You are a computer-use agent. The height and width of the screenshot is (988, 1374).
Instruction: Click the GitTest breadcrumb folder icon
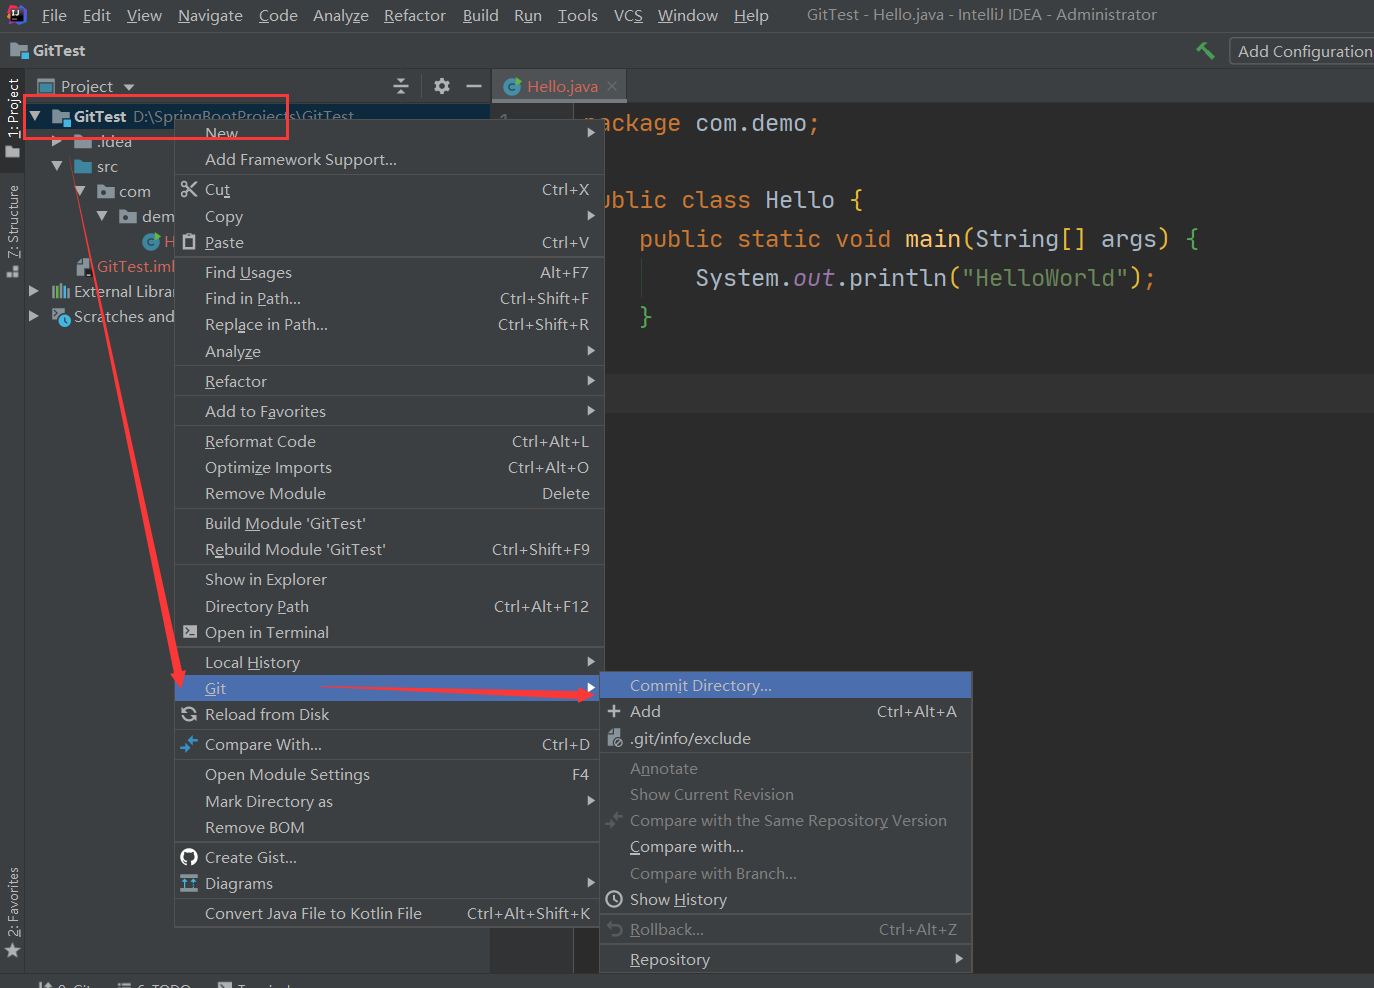click(19, 50)
